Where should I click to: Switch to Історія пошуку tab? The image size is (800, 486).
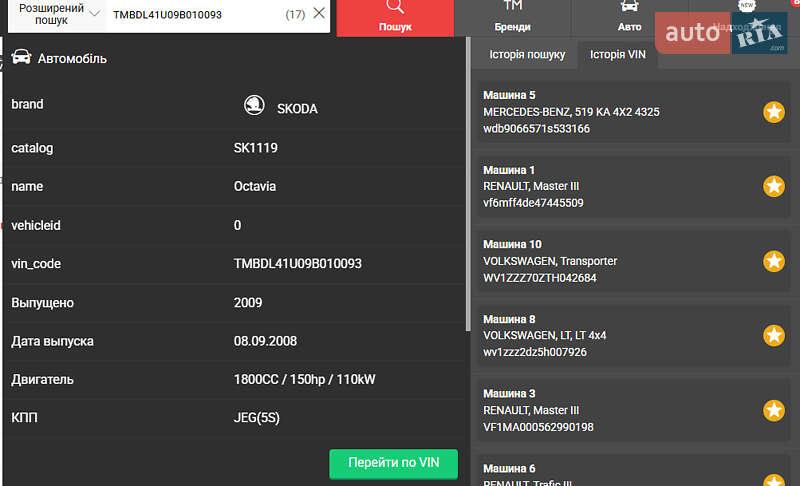[x=527, y=55]
